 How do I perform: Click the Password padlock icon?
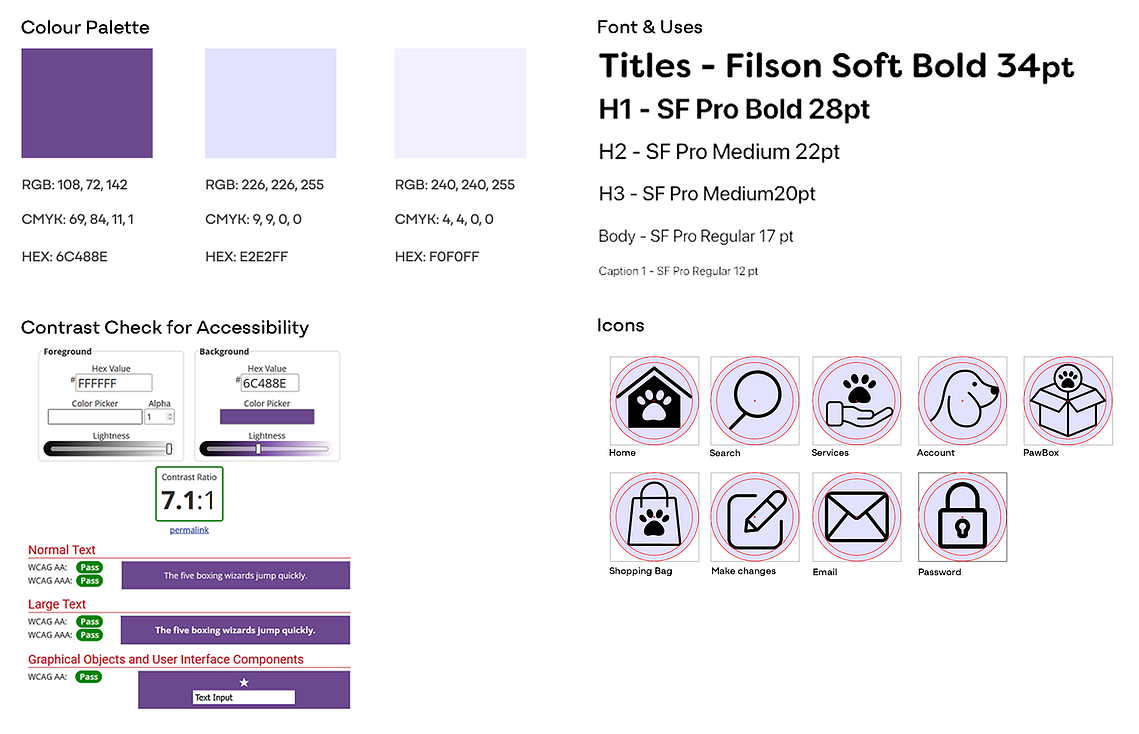point(962,517)
